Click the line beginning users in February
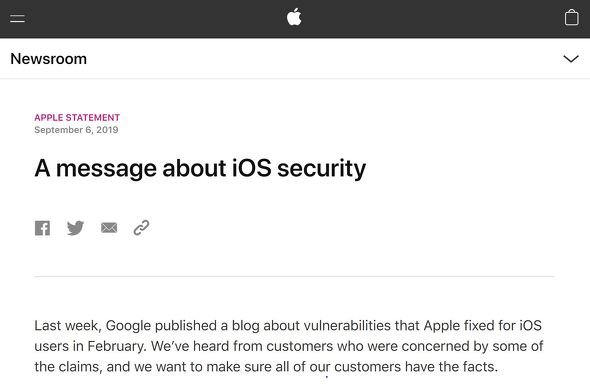The height and width of the screenshot is (386, 590). (x=289, y=346)
